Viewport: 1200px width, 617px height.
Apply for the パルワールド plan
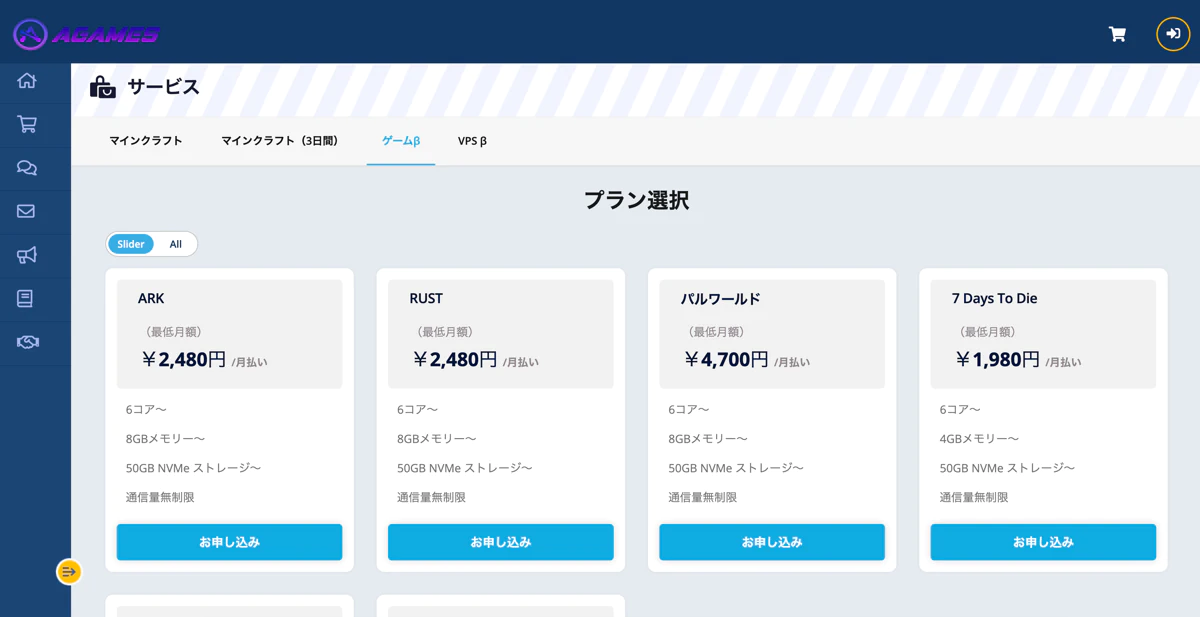[x=771, y=542]
